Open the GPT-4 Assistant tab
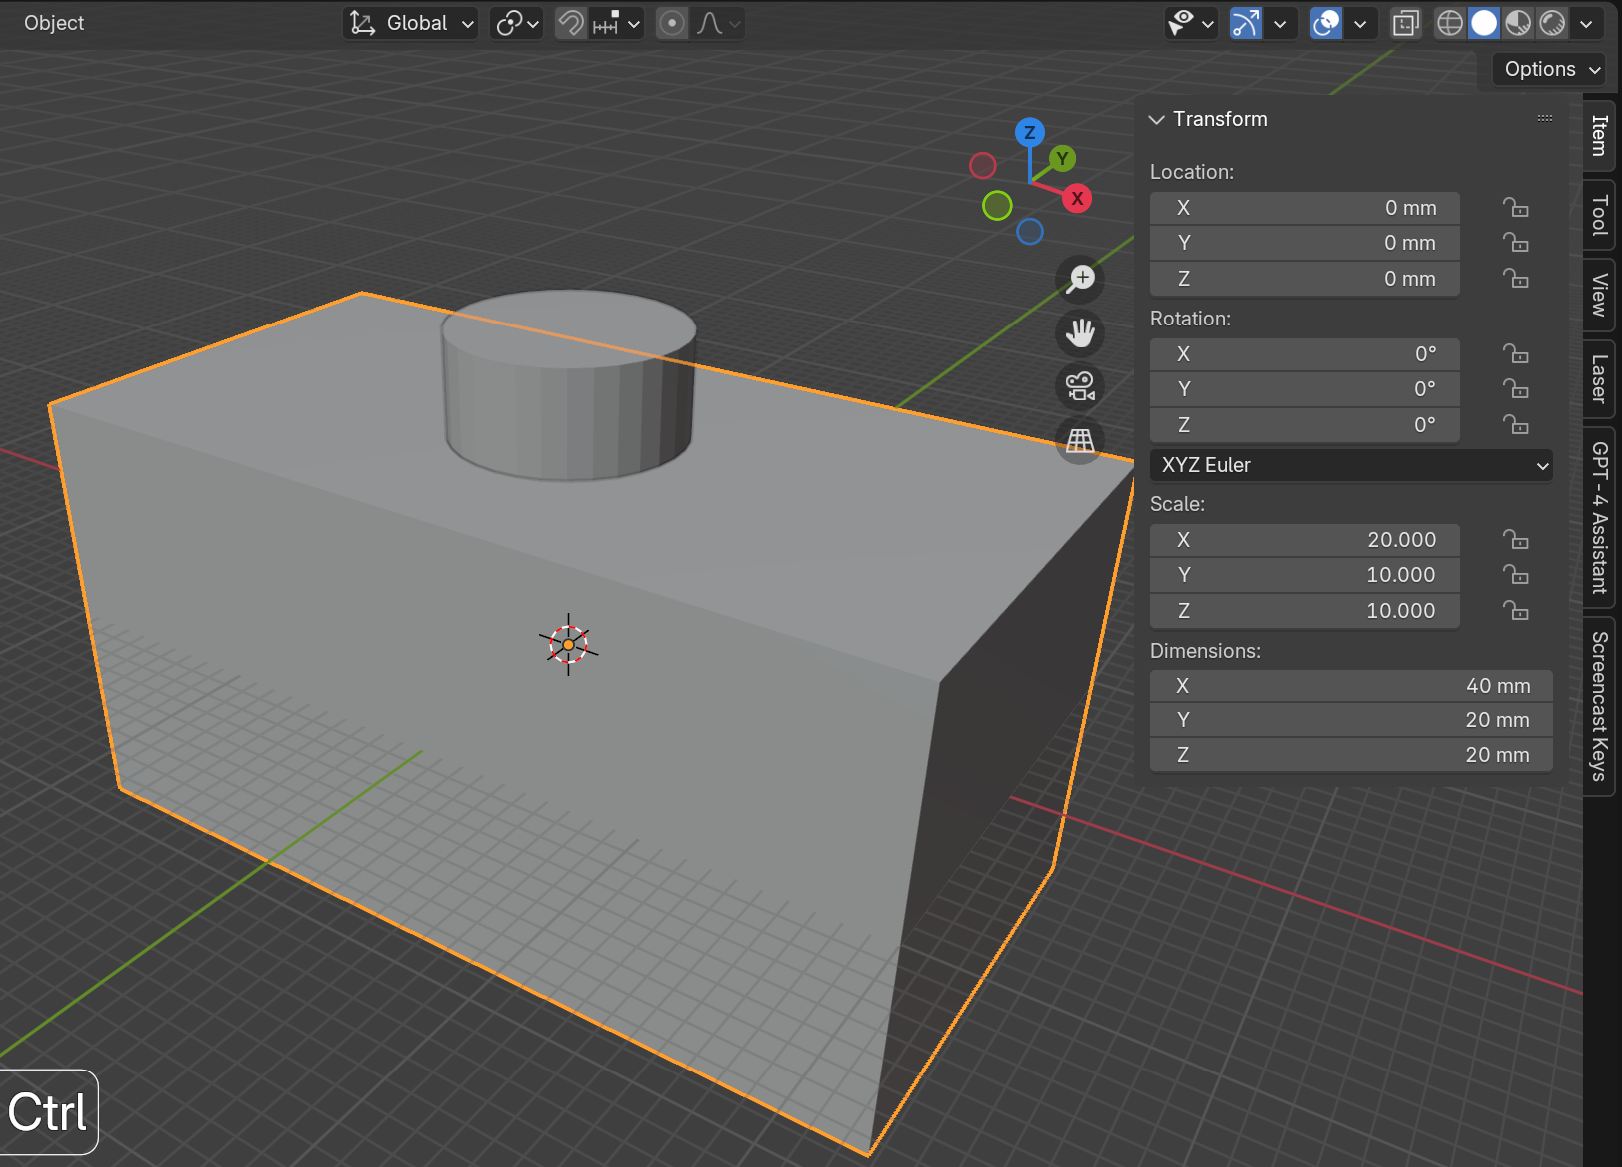Image resolution: width=1622 pixels, height=1167 pixels. pyautogui.click(x=1600, y=517)
